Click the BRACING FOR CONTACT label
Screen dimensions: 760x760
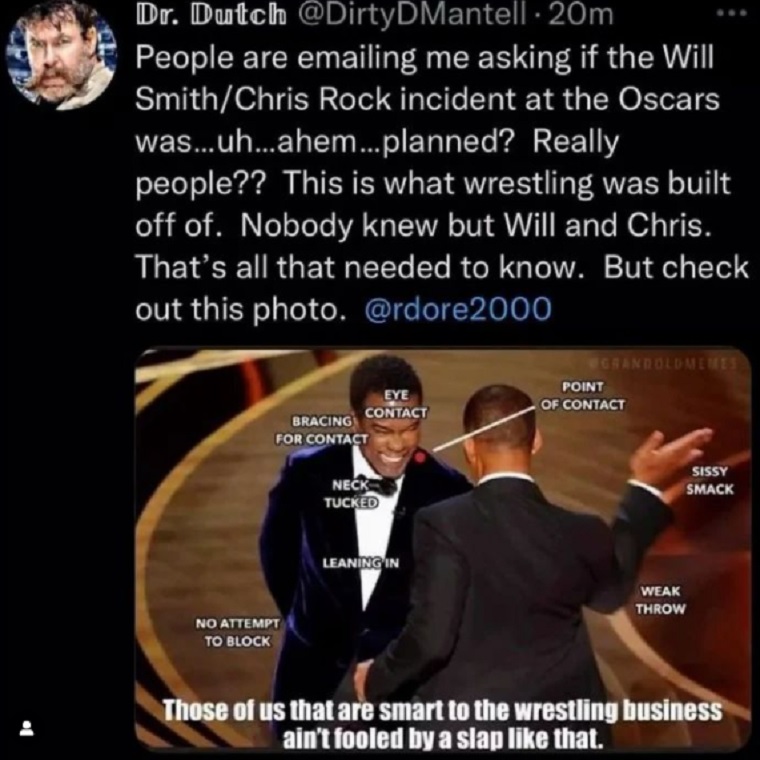[322, 430]
